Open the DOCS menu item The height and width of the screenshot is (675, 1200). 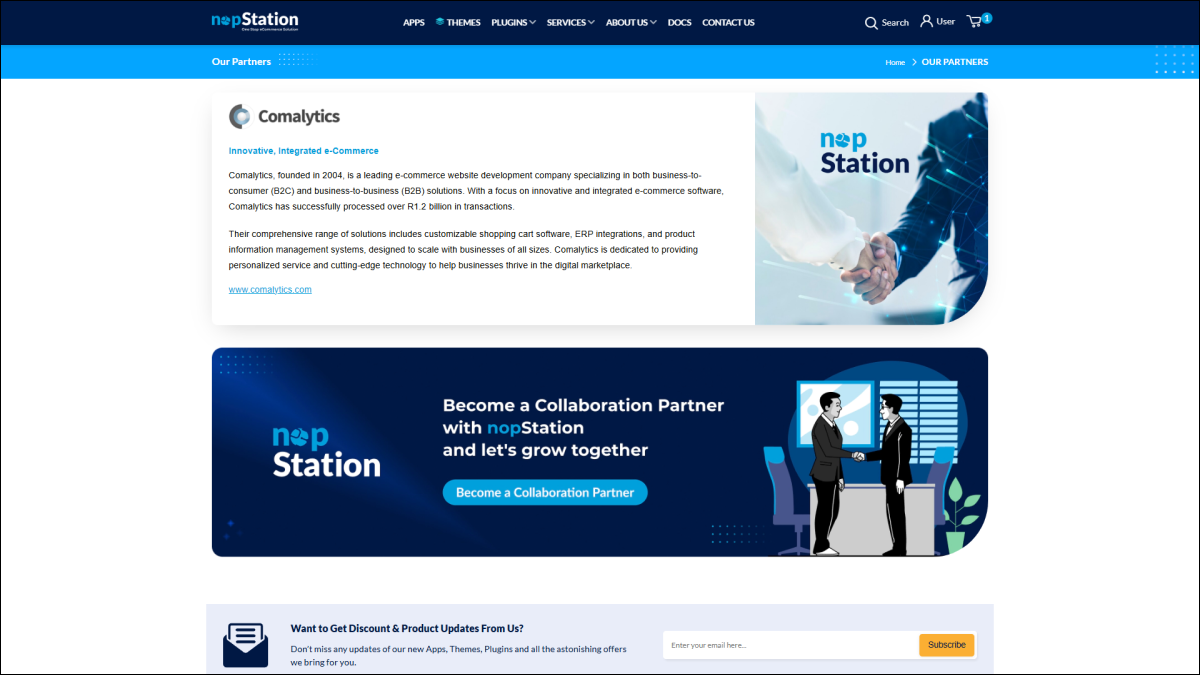679,22
